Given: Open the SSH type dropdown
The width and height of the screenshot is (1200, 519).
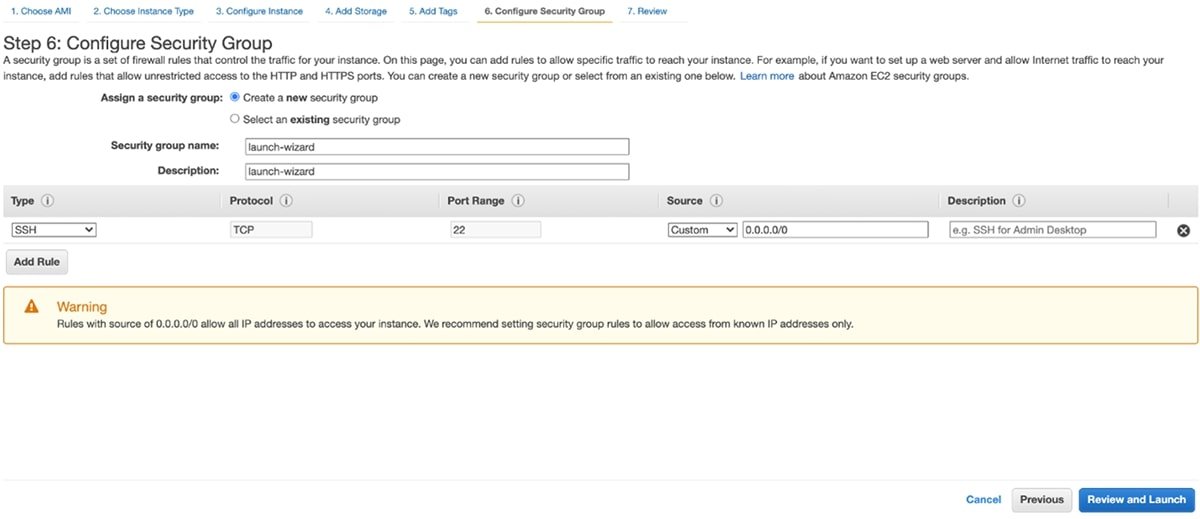Looking at the screenshot, I should 54,230.
